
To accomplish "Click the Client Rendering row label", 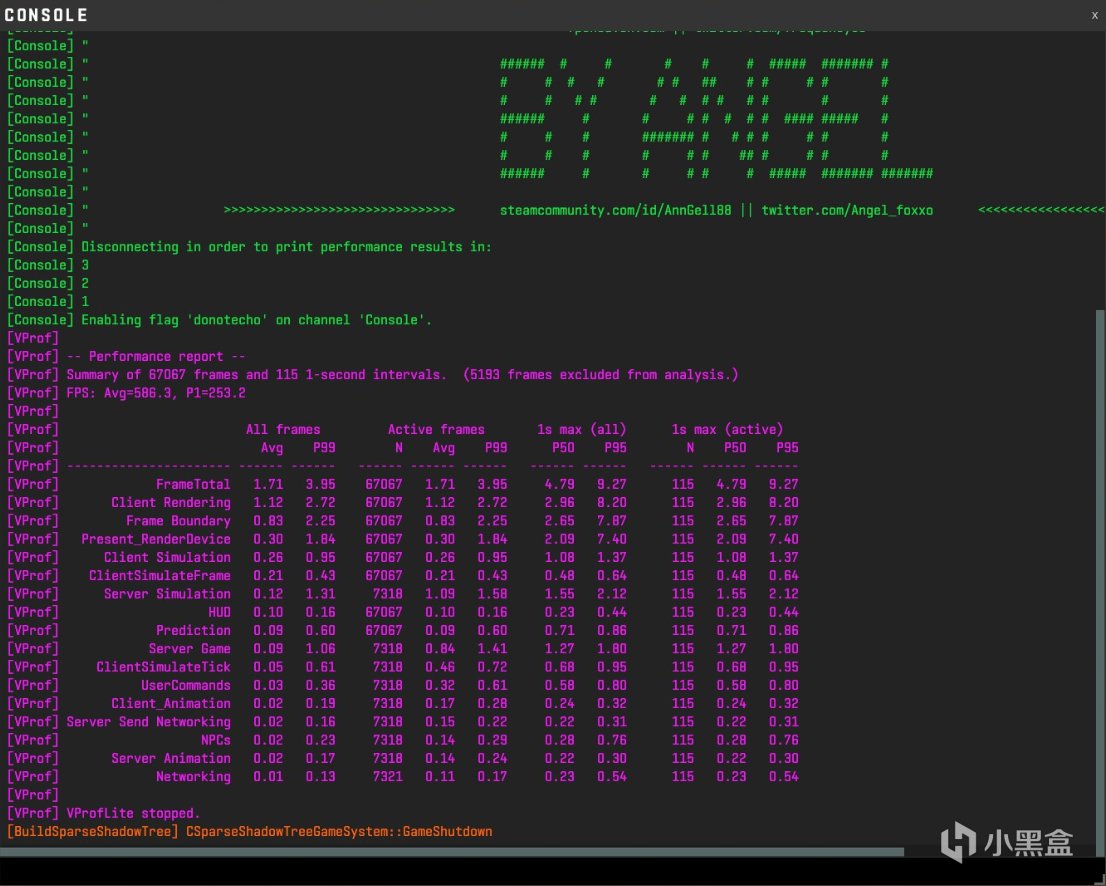I will [x=171, y=503].
